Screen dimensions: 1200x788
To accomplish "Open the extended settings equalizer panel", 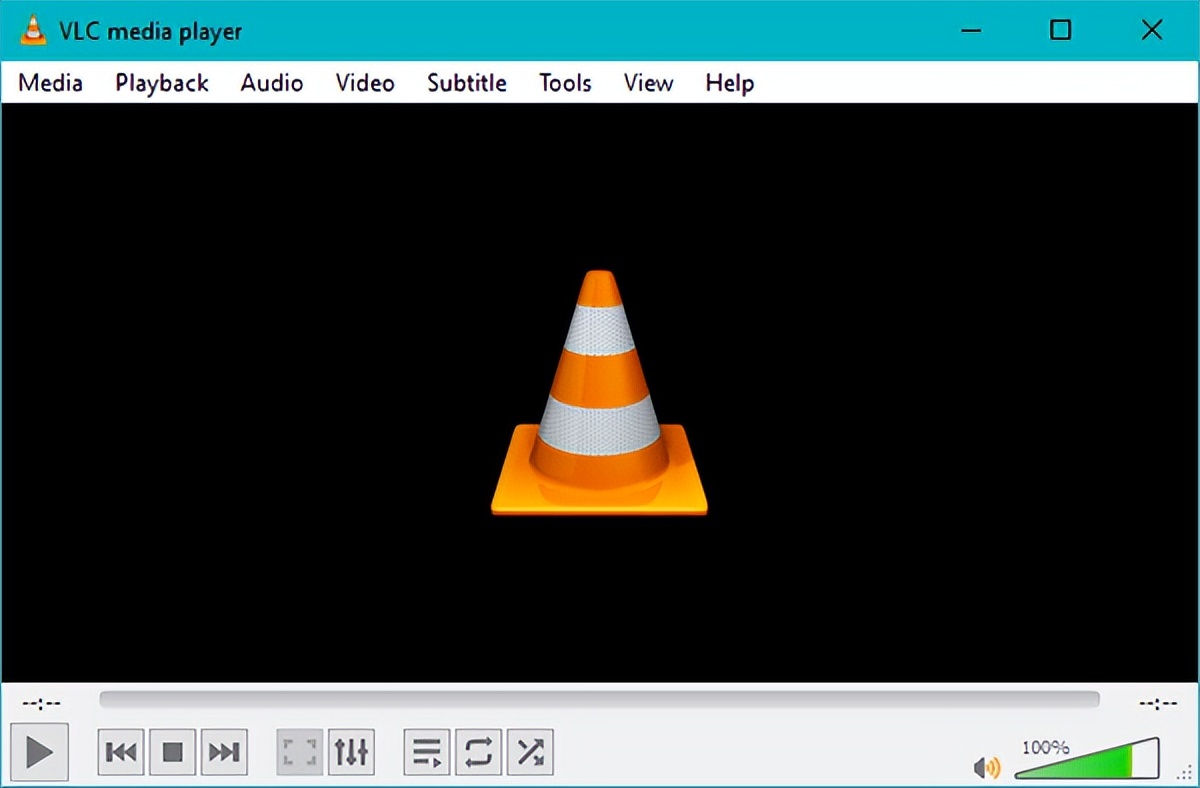I will point(351,751).
